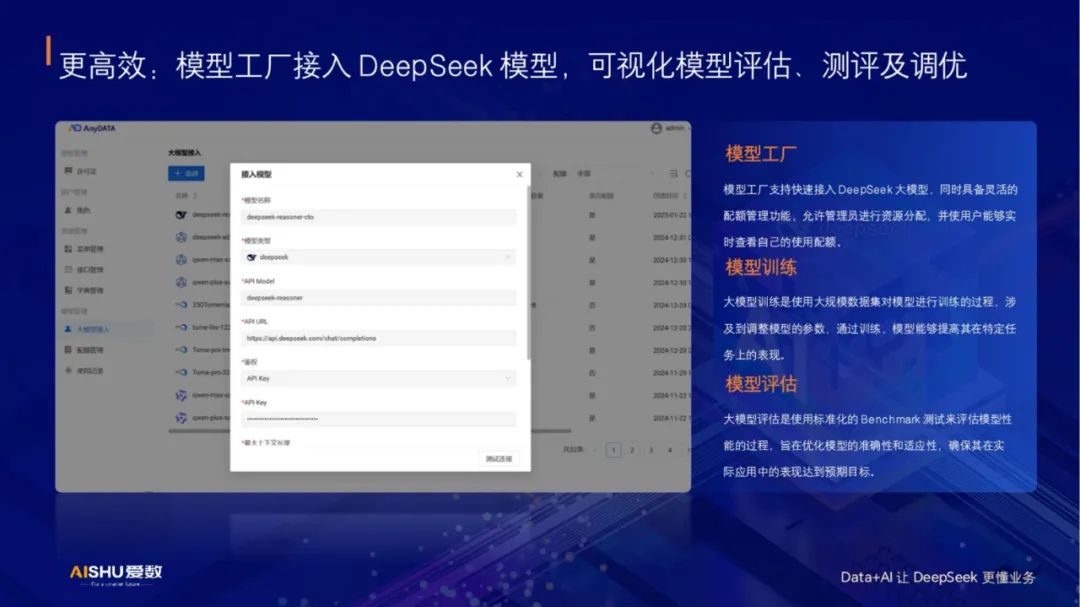
Task: Click the model icon of the 2307 row
Action: pos(181,305)
